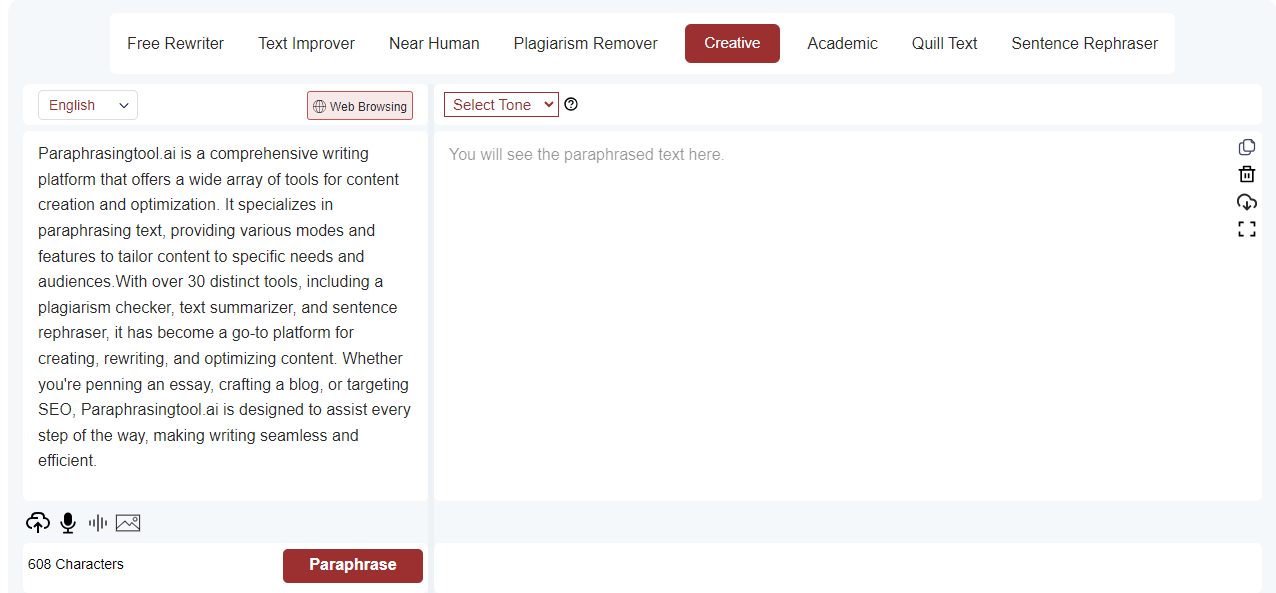The height and width of the screenshot is (593, 1276).
Task: Expand output panel to fullscreen
Action: tap(1246, 229)
